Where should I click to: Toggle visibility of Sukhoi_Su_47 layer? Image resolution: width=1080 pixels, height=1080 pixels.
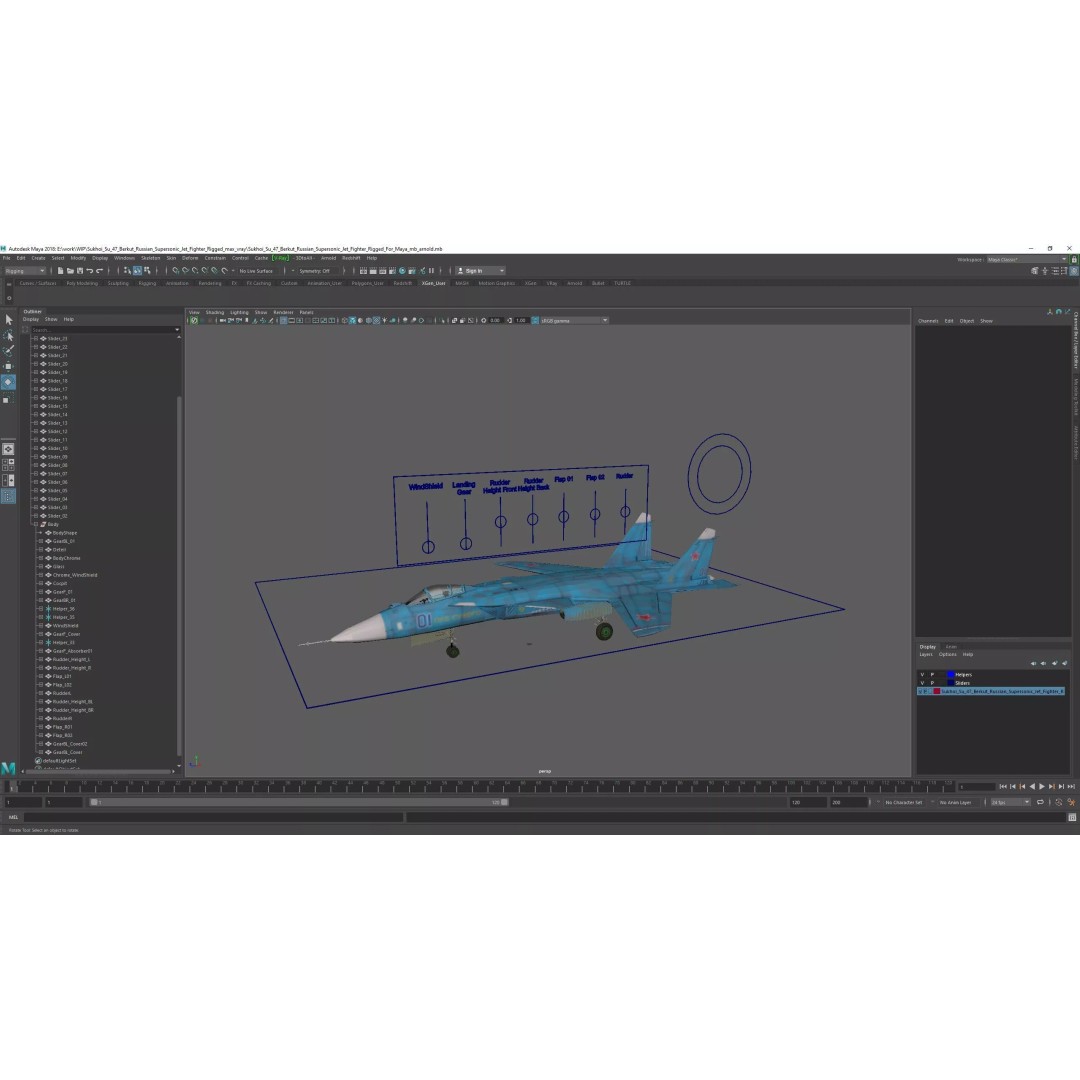tap(920, 691)
